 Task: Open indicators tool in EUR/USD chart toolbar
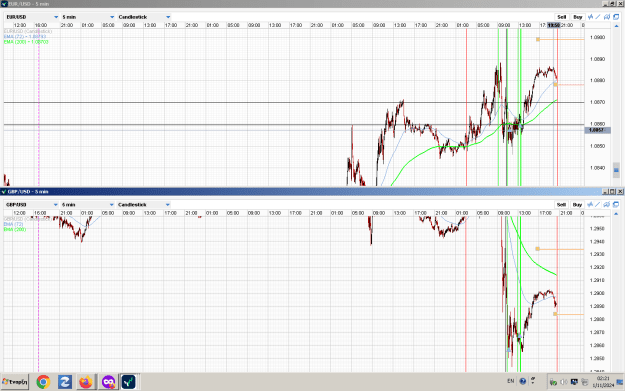(590, 17)
